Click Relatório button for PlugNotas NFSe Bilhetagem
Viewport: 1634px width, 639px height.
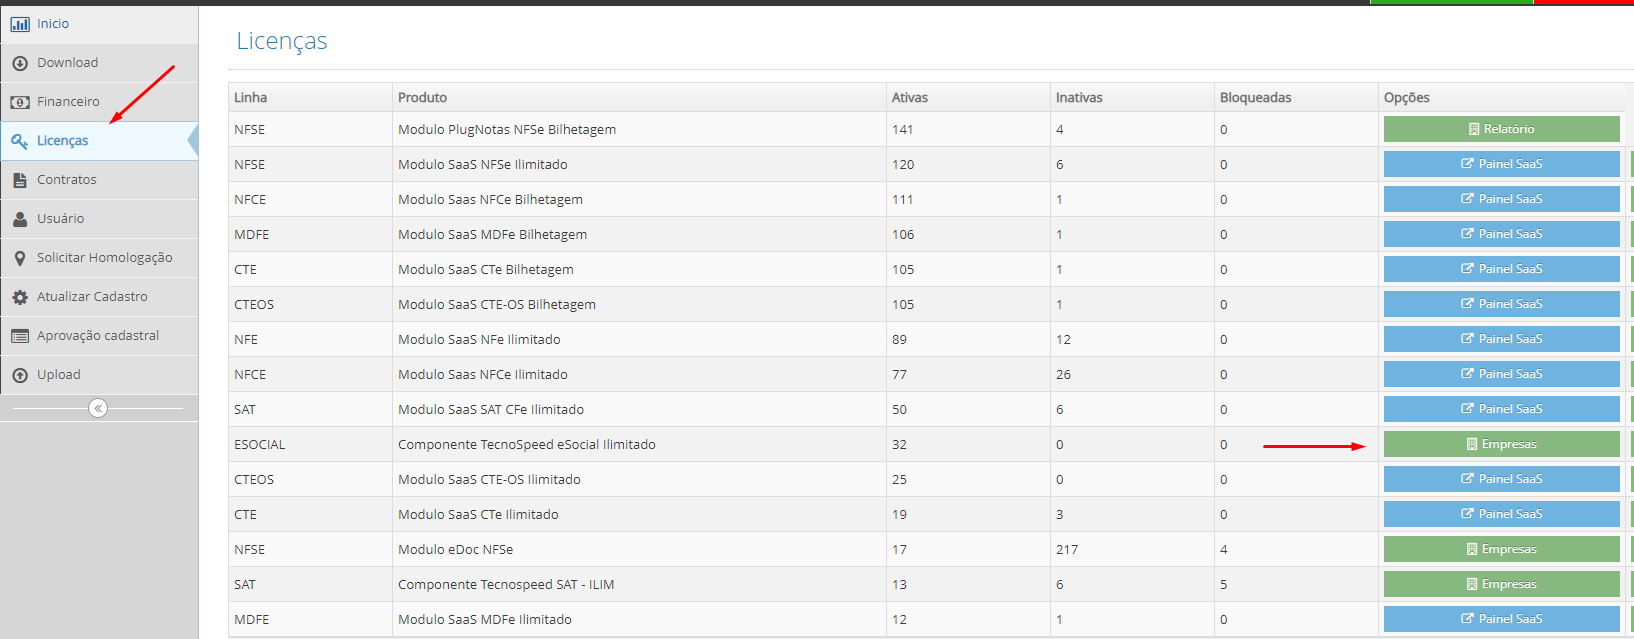[x=1501, y=129]
